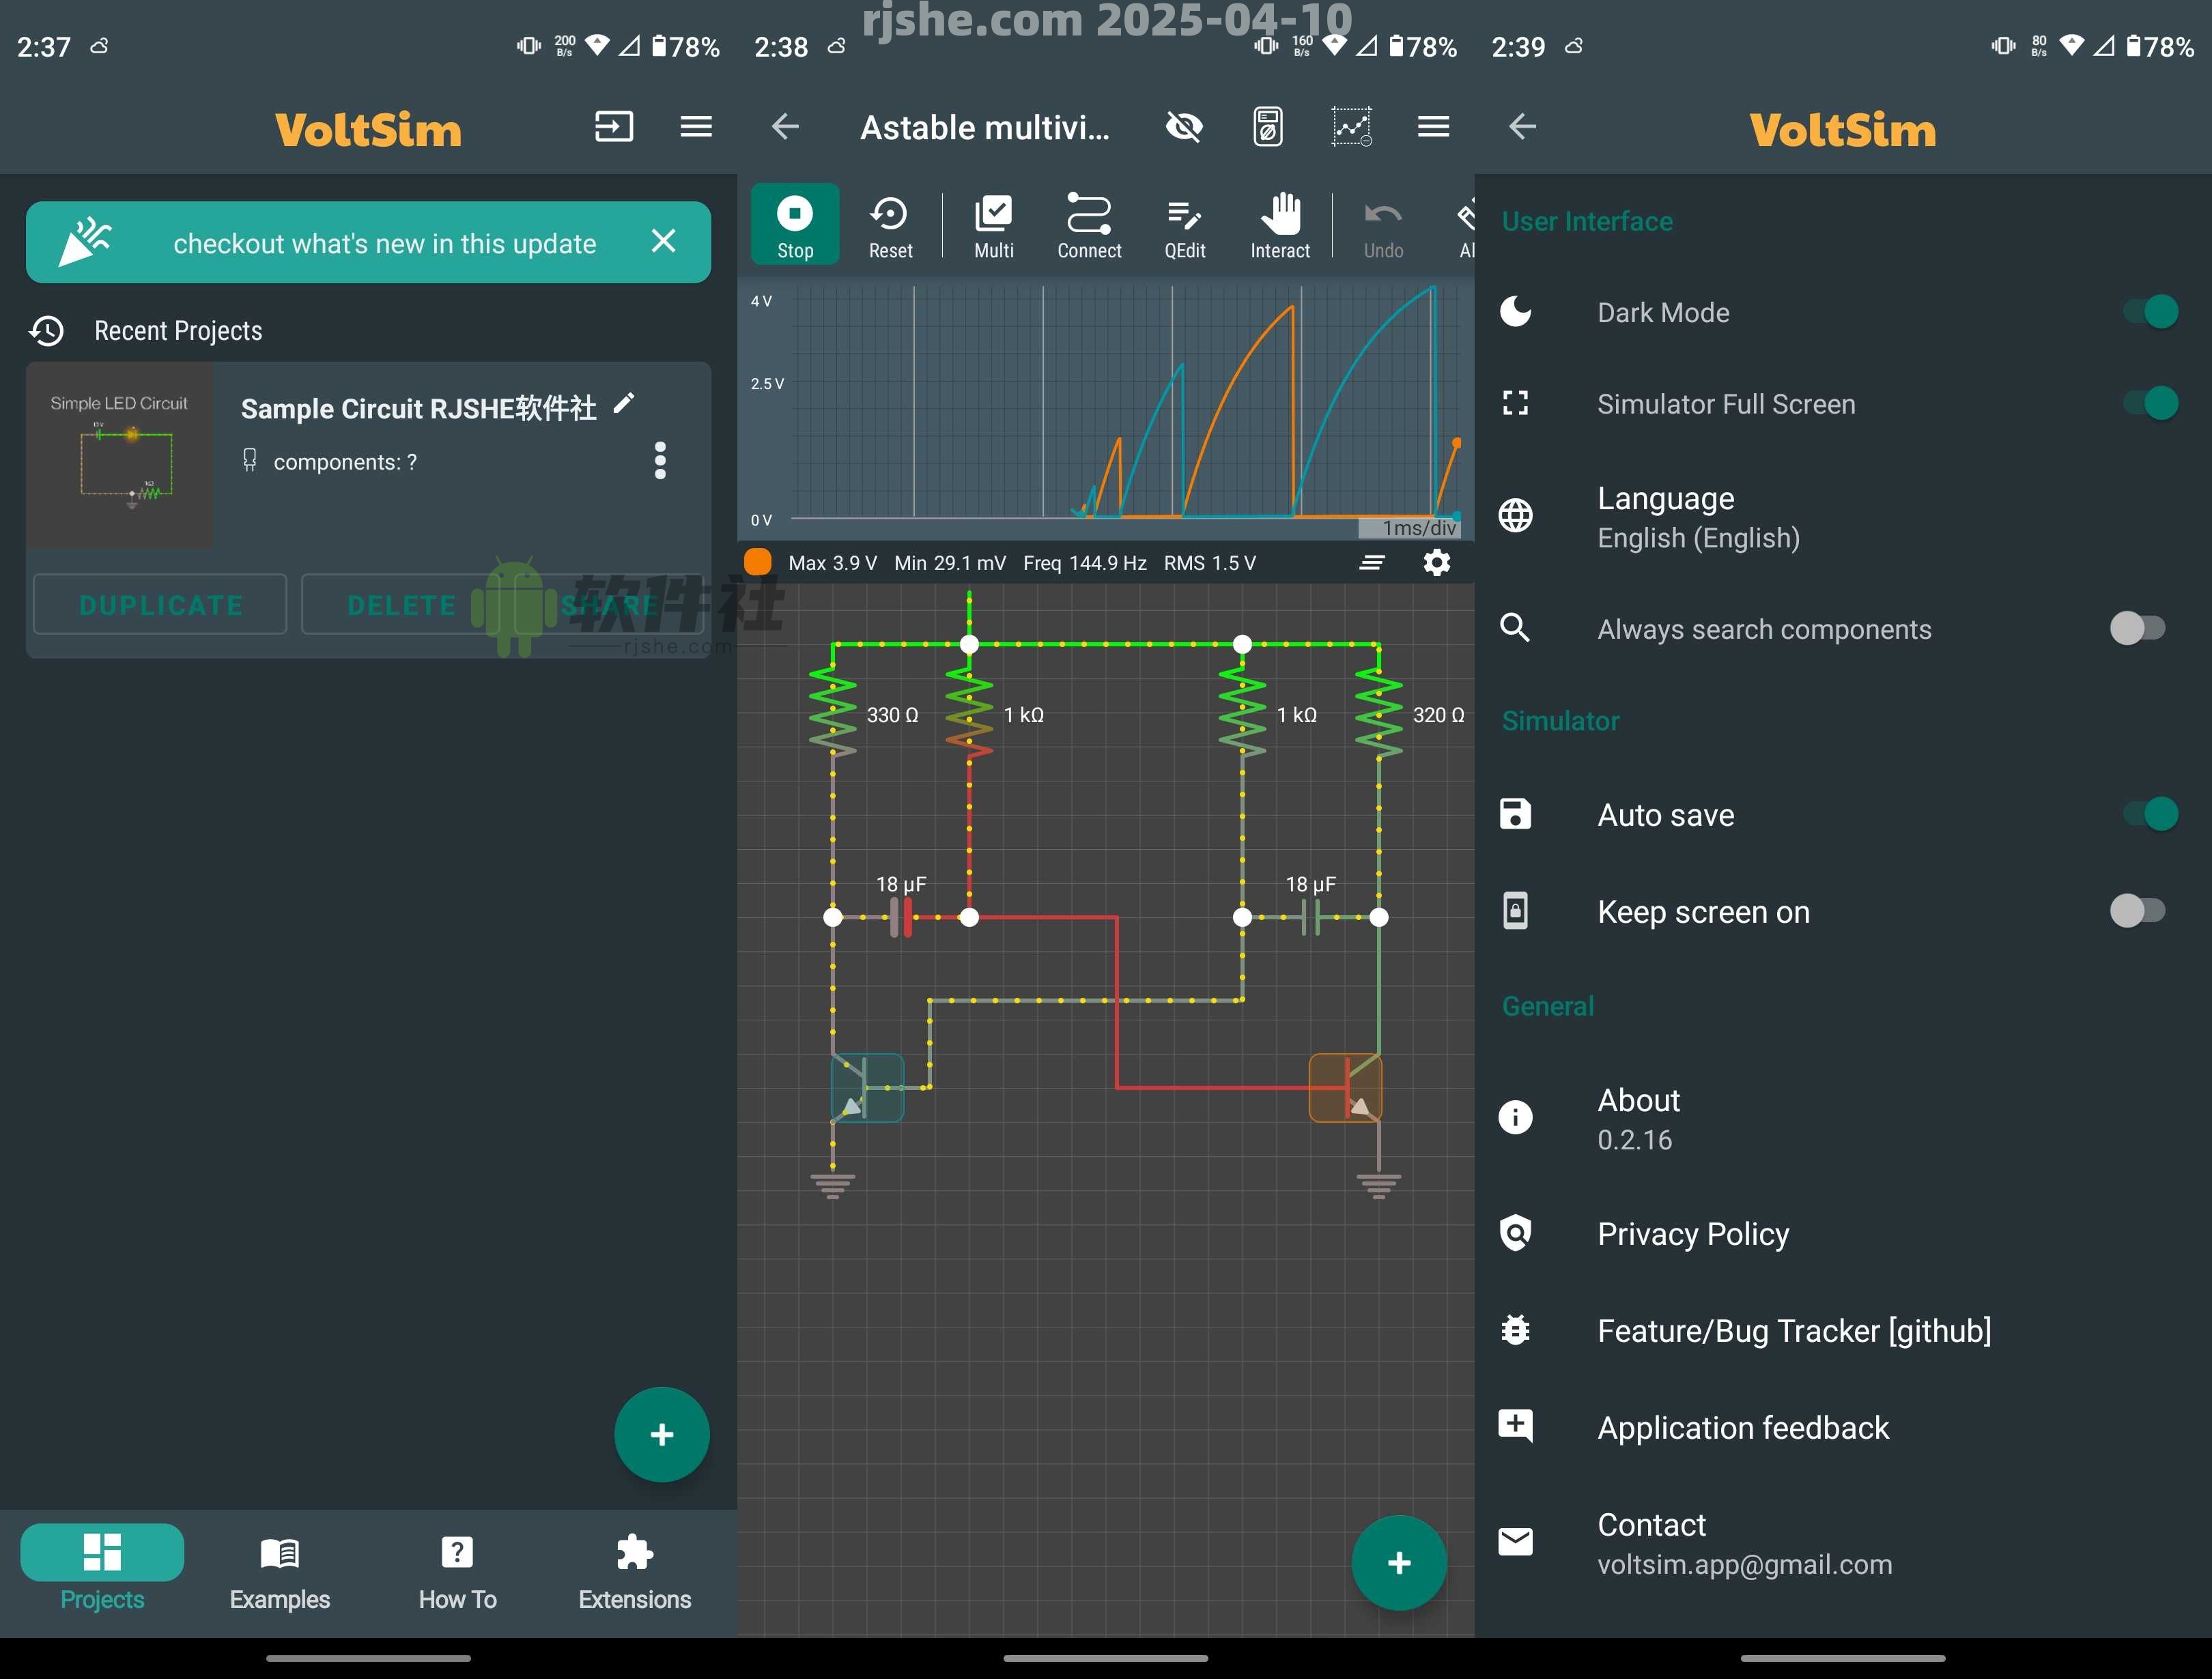Toggle Simulator Full Screen switch
Screen dimensions: 2212x1679
coord(2149,403)
